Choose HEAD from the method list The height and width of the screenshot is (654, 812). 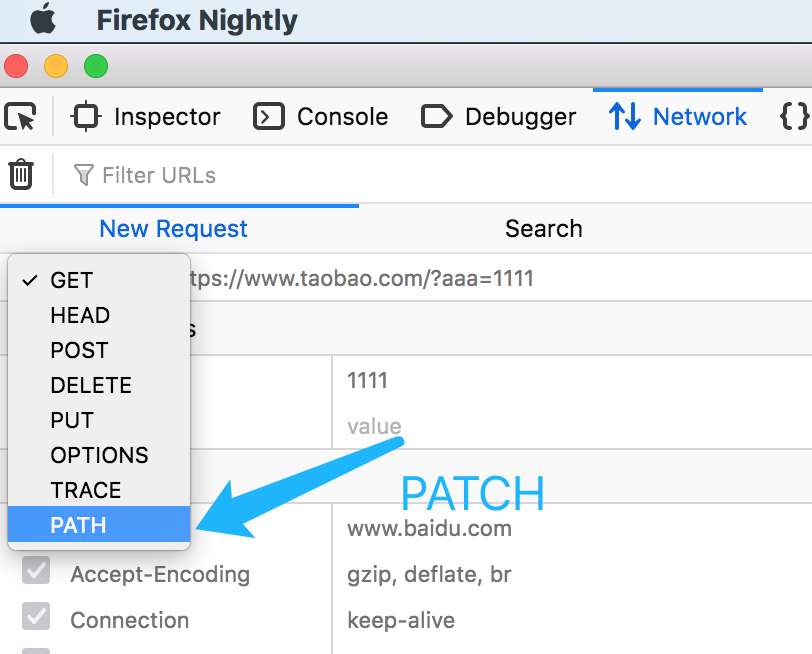click(x=99, y=315)
